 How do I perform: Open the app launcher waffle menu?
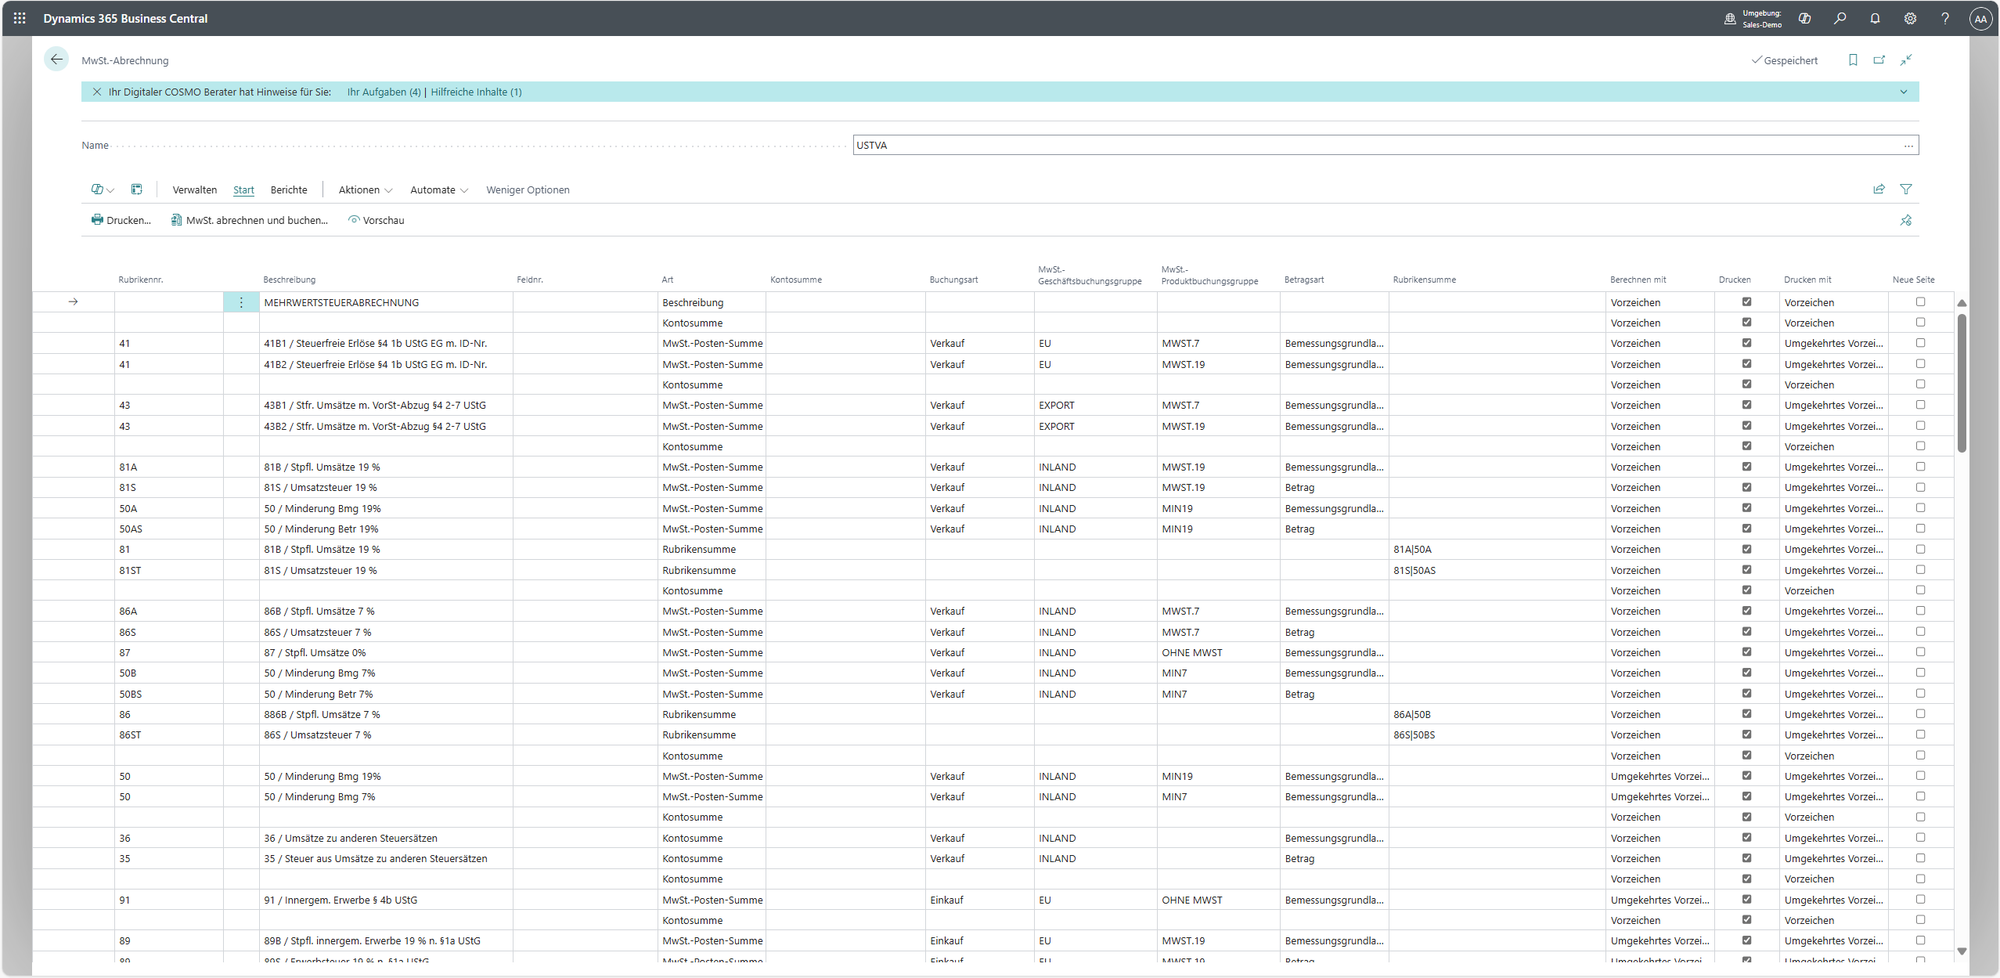point(20,18)
